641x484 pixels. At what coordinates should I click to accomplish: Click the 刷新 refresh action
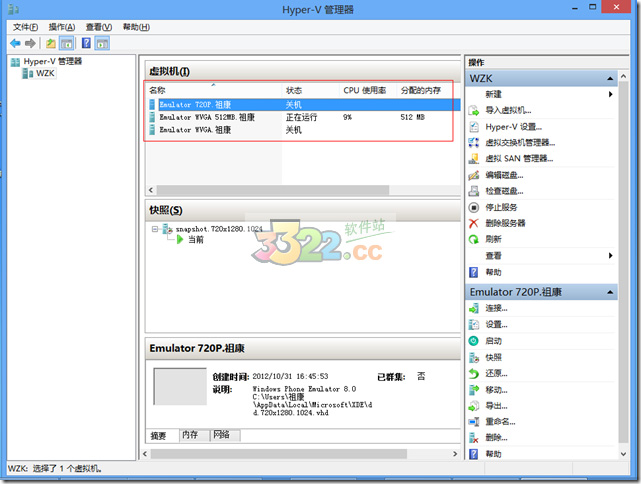point(493,239)
